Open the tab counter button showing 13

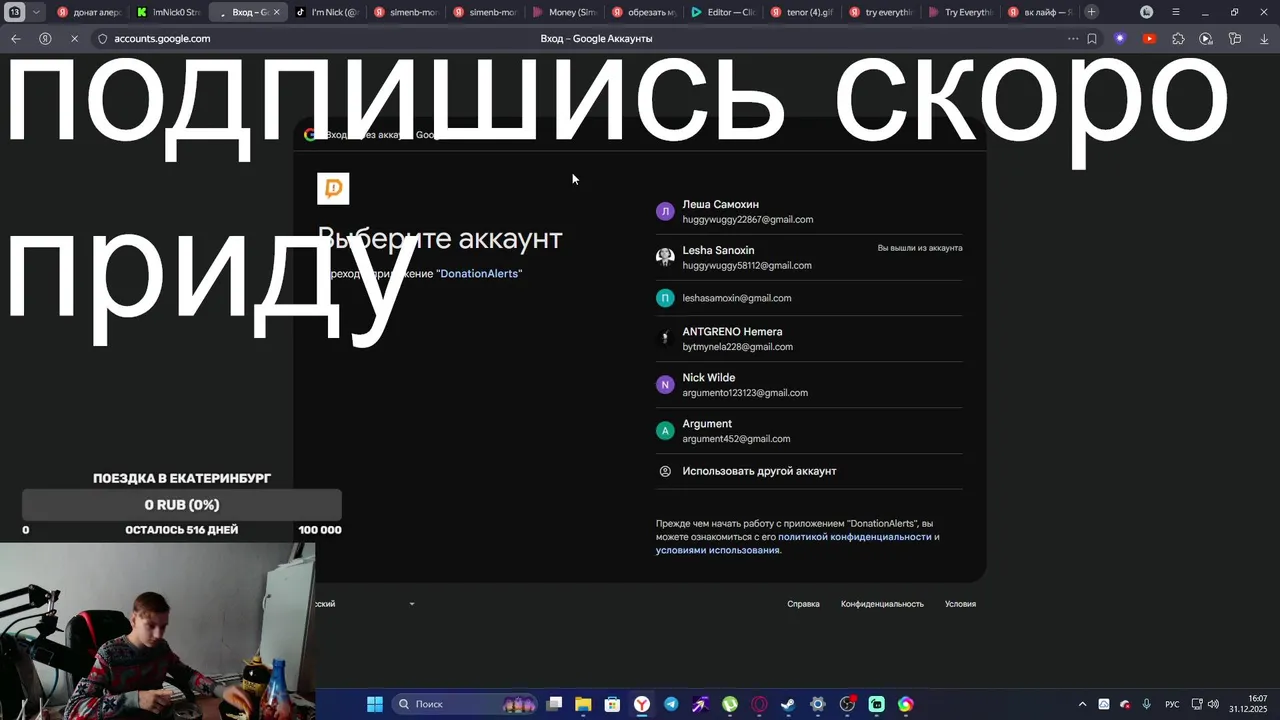15,12
